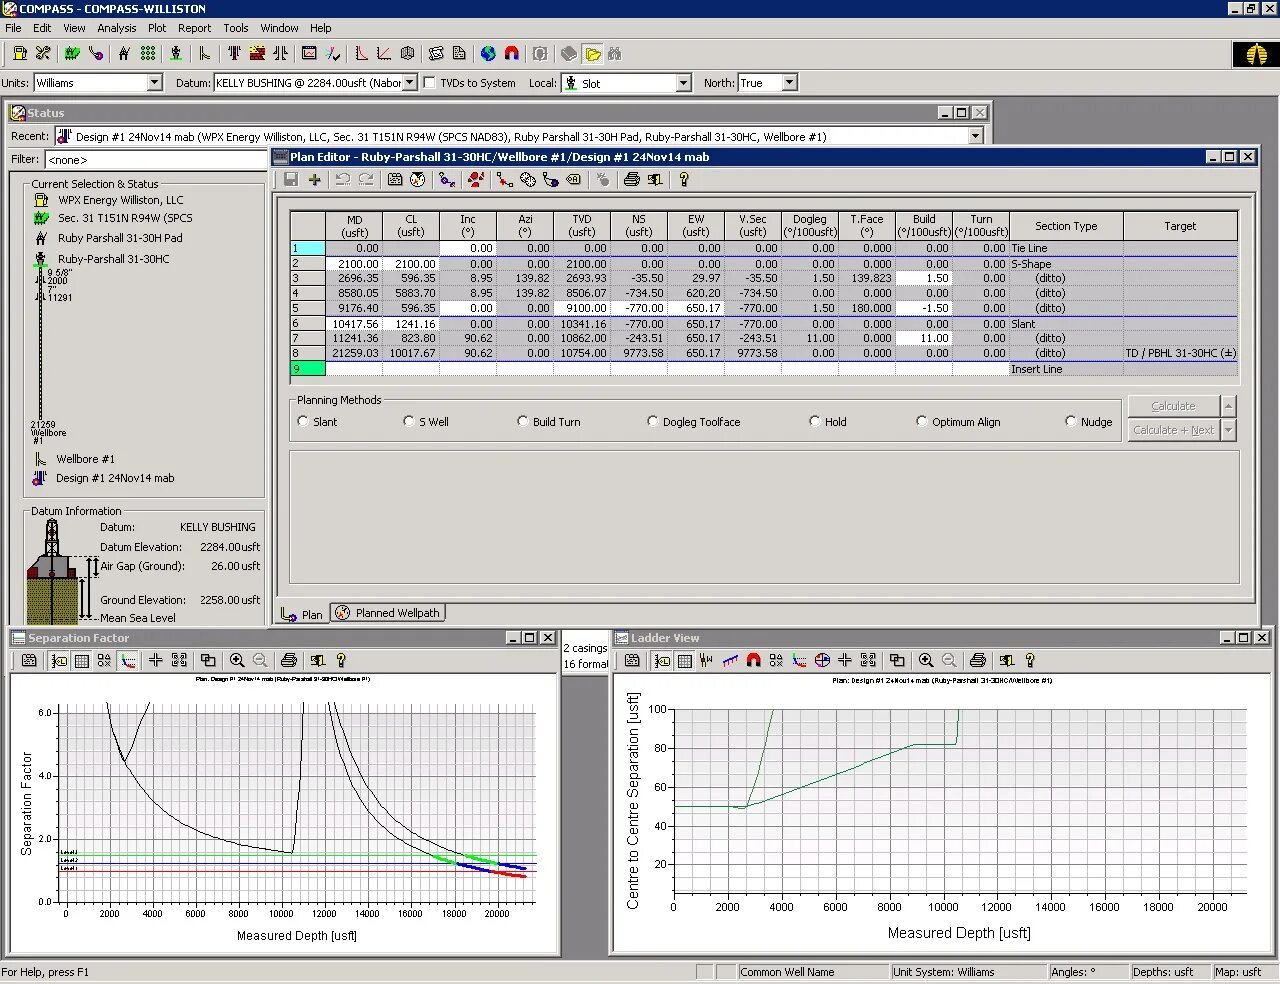Click crosshair icon in Separation Factor toolbar
Screen dimensions: 1280x984
tap(155, 660)
